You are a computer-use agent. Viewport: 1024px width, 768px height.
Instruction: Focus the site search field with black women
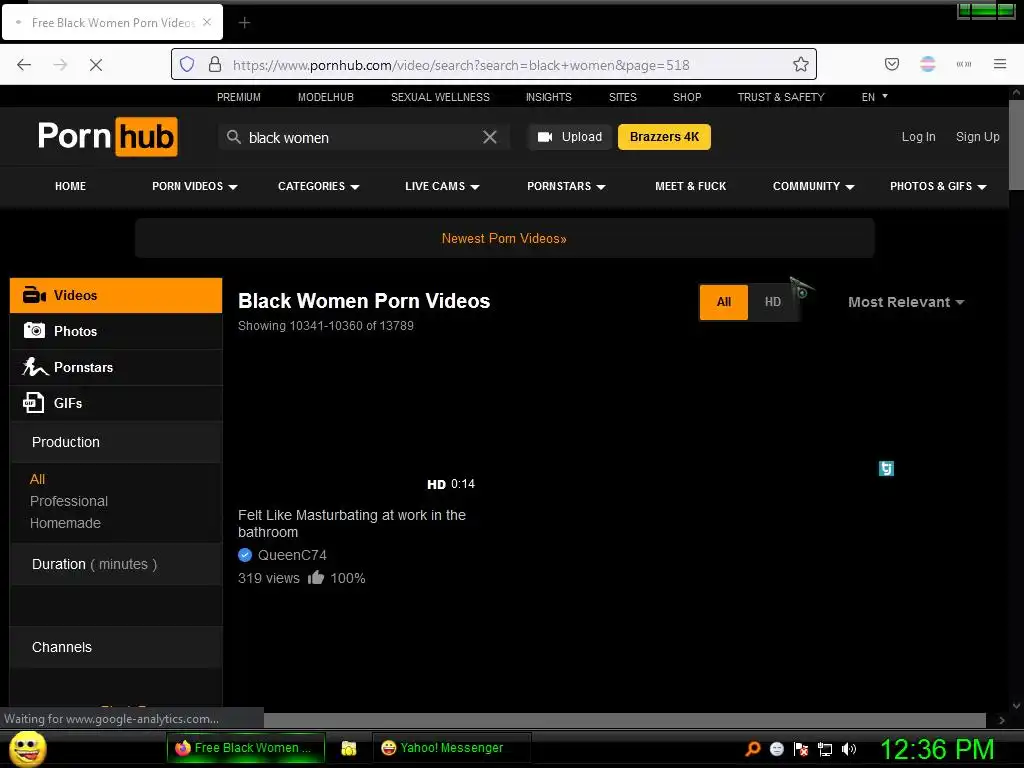click(362, 137)
